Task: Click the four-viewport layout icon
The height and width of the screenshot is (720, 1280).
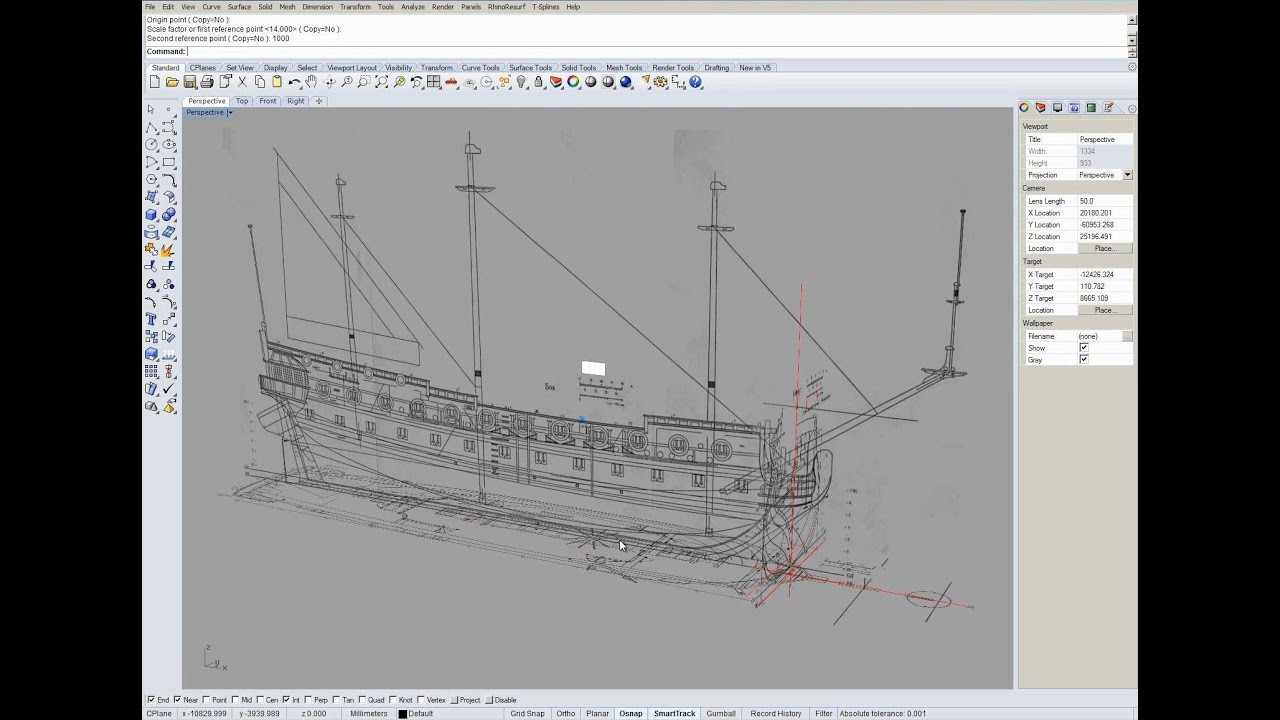Action: tap(434, 82)
